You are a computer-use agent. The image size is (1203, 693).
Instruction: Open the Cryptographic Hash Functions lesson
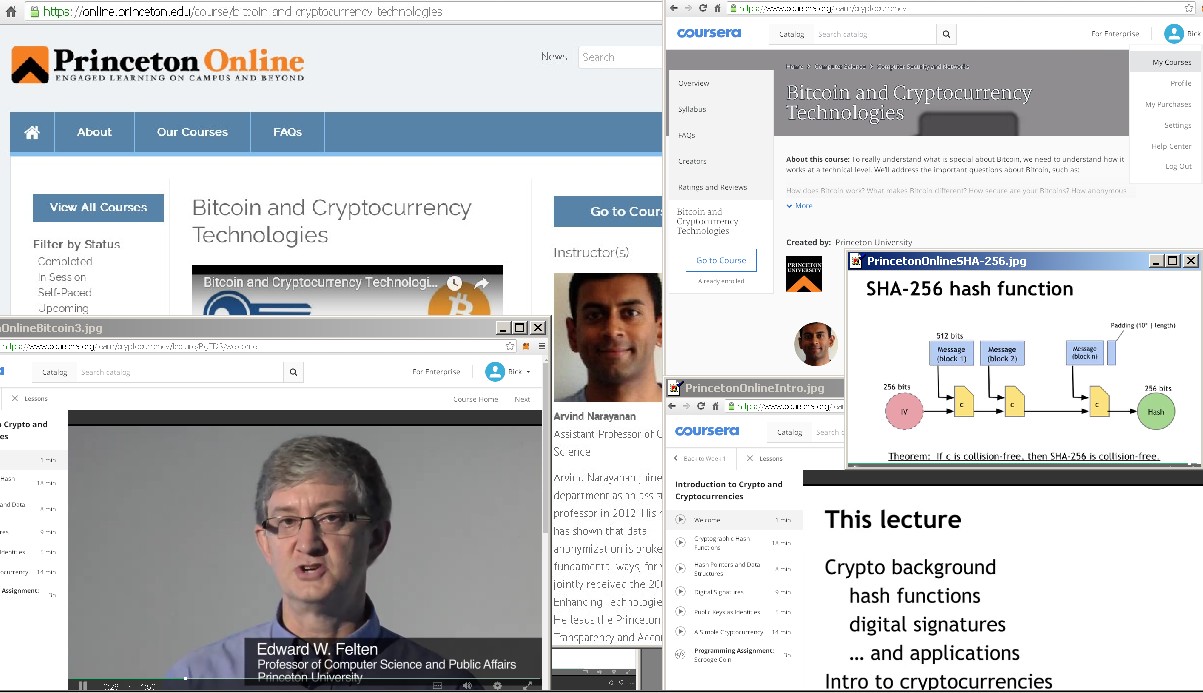point(735,543)
